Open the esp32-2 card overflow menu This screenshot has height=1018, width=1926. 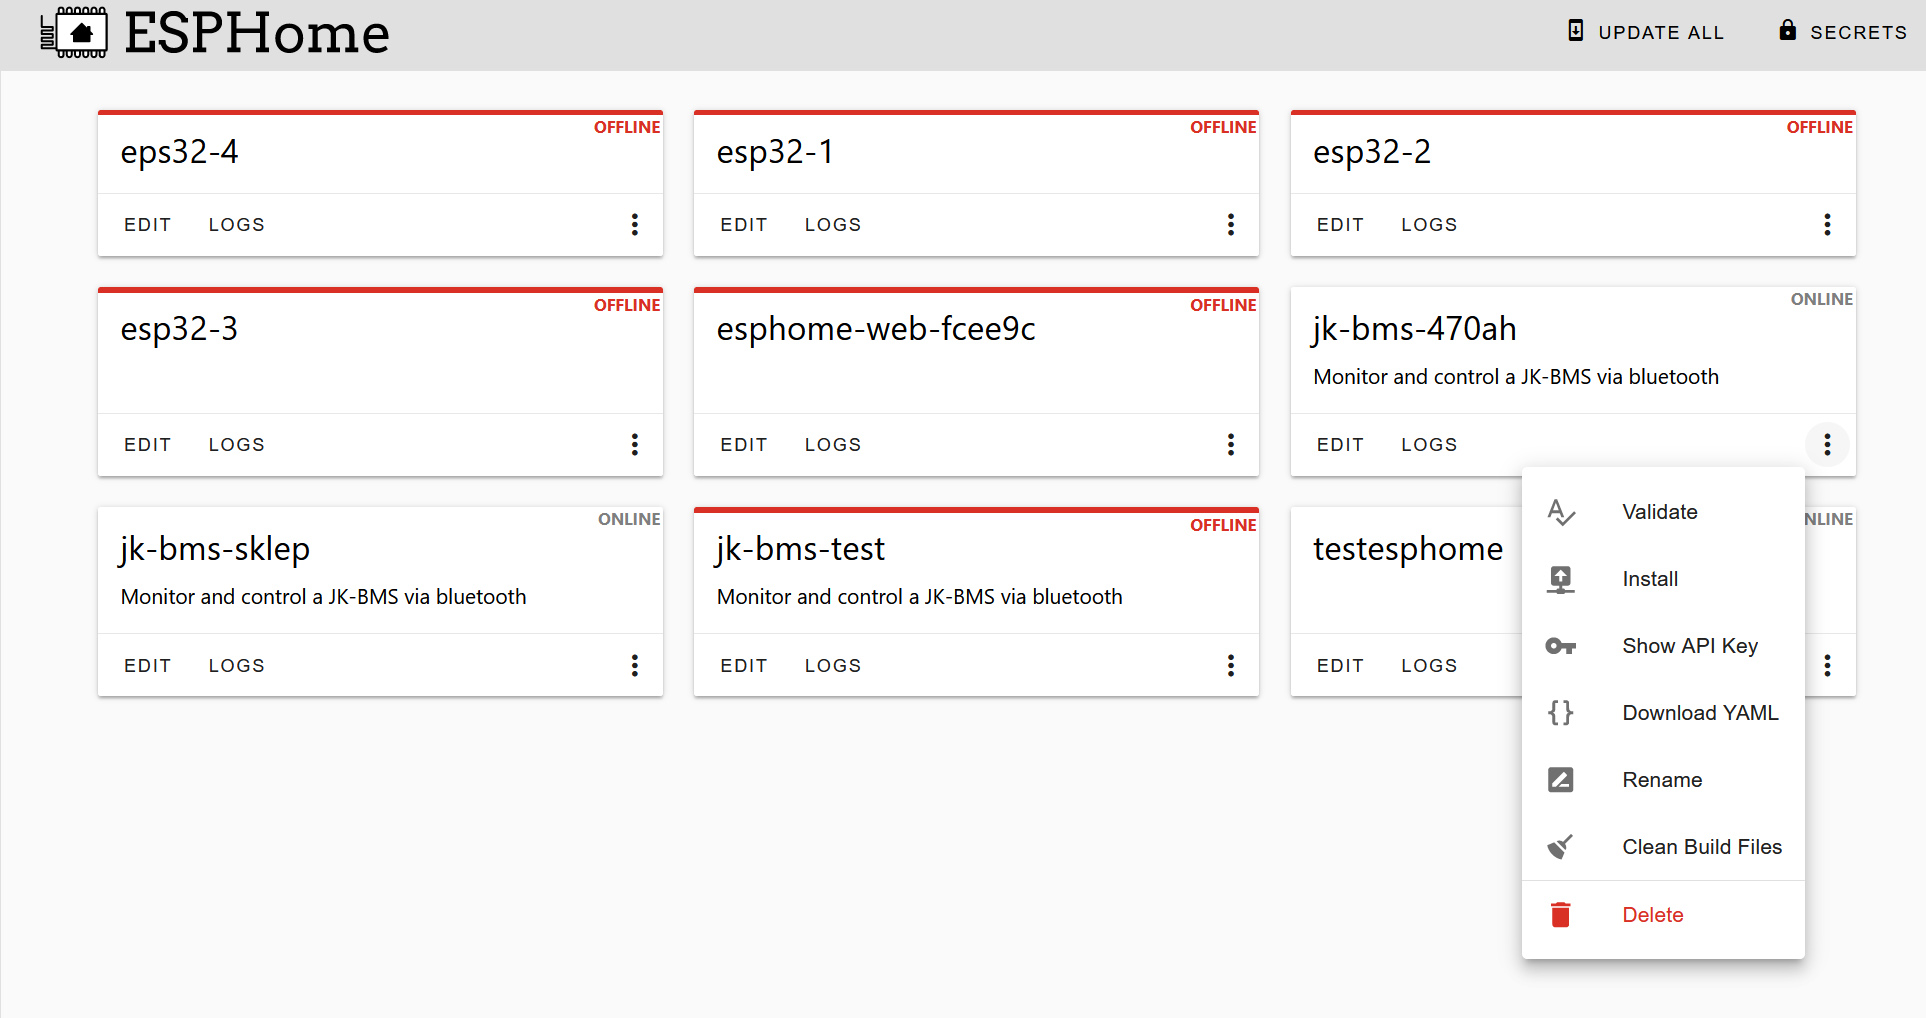(x=1827, y=225)
